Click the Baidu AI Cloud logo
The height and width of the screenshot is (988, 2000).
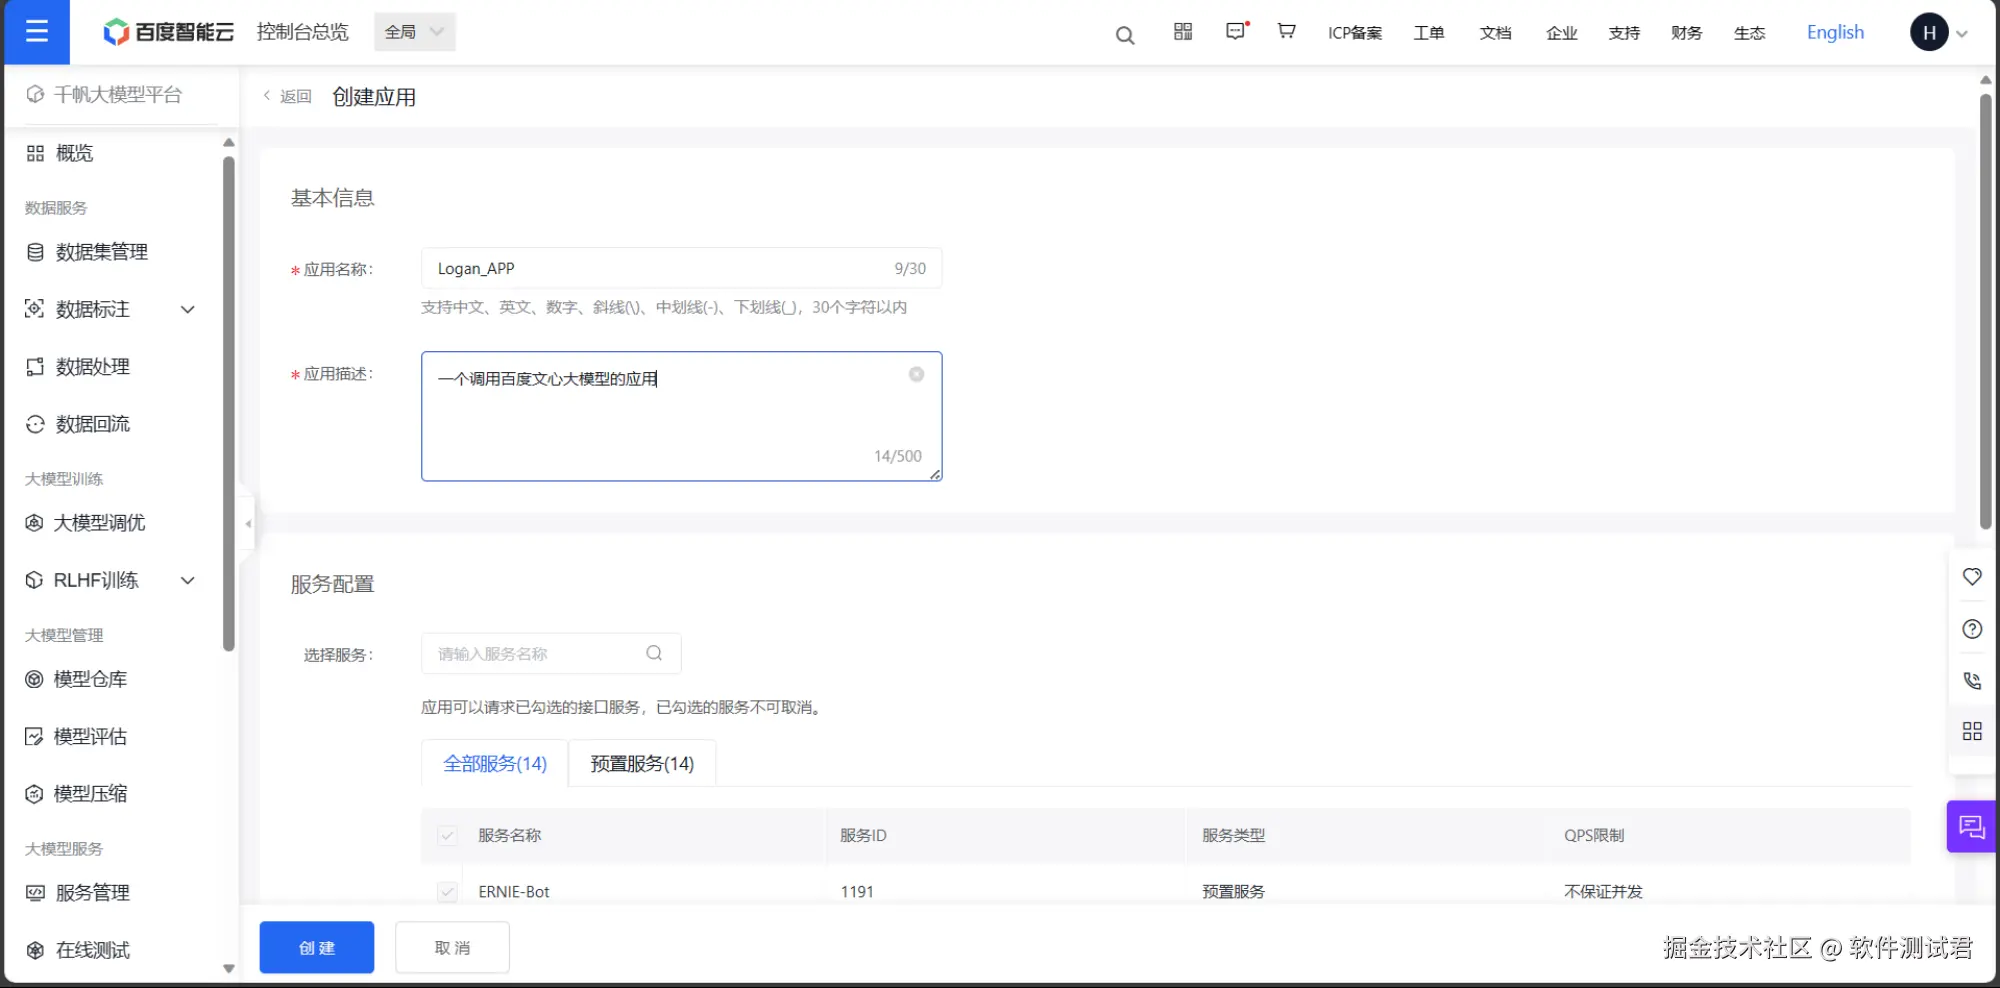click(168, 32)
